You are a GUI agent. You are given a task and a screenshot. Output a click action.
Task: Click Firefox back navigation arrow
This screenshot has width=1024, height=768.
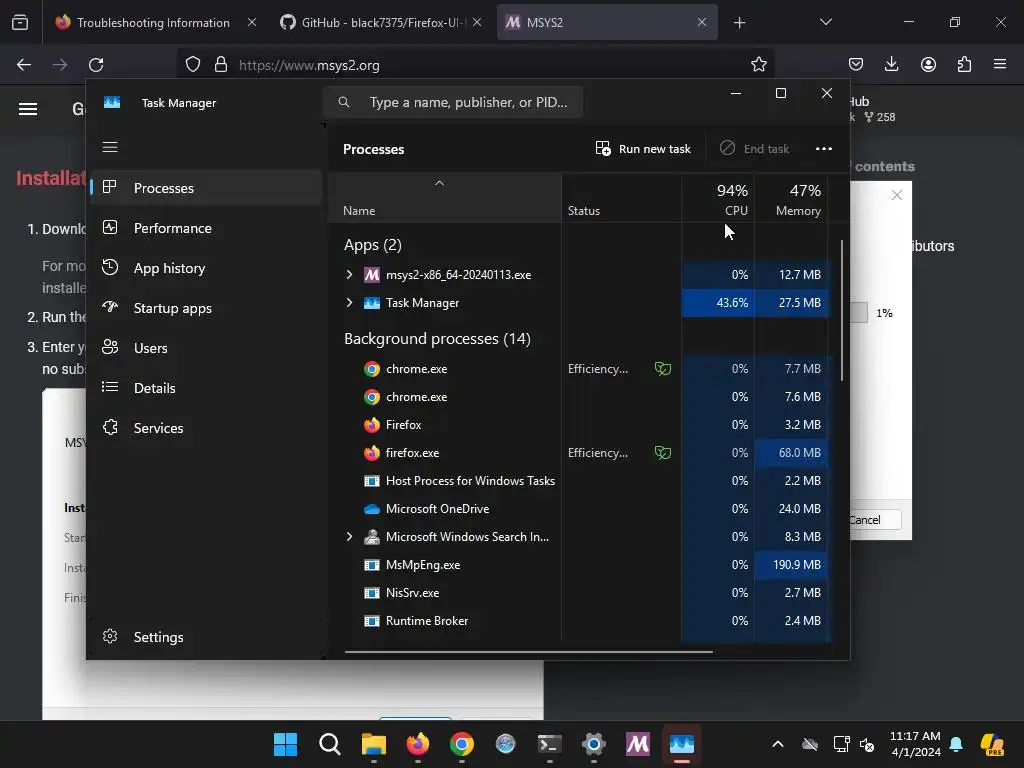coord(24,65)
